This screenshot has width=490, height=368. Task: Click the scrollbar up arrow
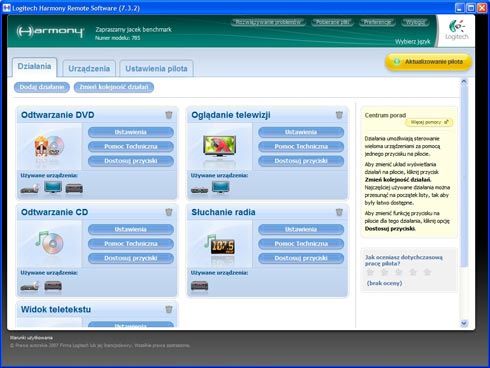(464, 82)
